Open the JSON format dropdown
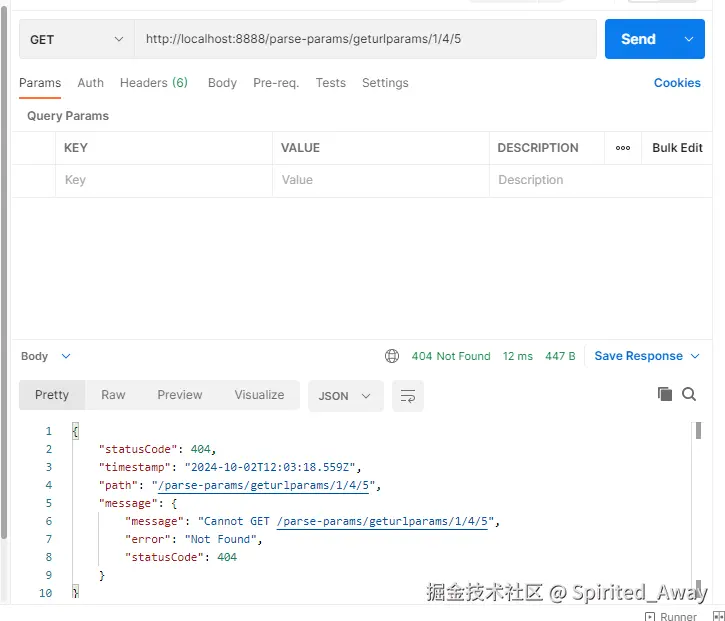This screenshot has width=725, height=621. tap(345, 396)
